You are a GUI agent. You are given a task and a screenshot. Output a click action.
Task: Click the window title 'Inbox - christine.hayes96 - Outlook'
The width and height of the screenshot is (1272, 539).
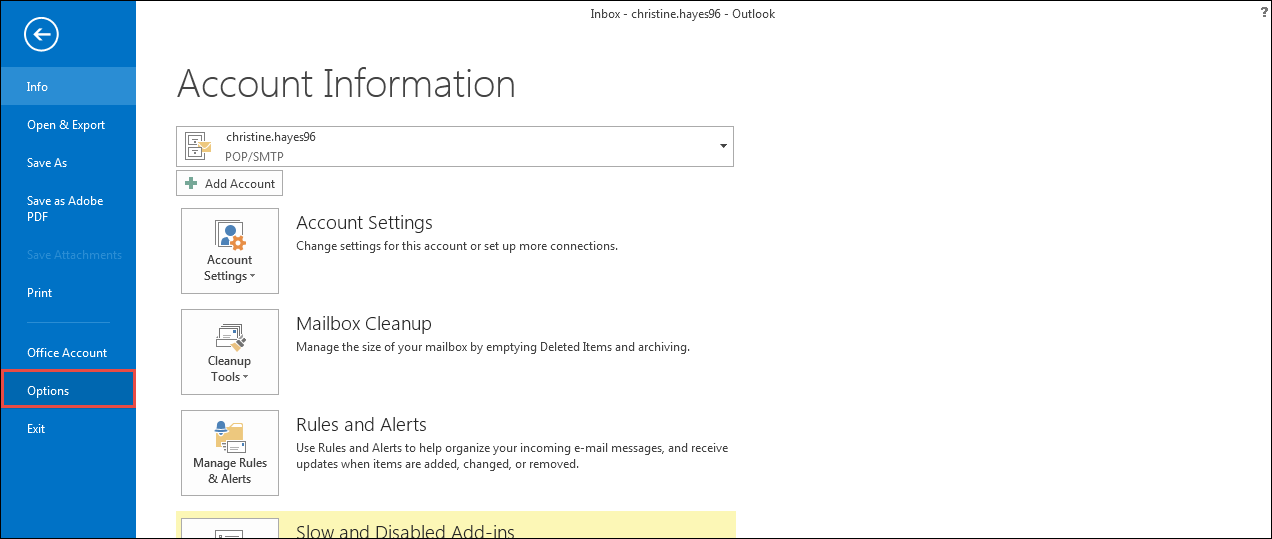(x=683, y=14)
